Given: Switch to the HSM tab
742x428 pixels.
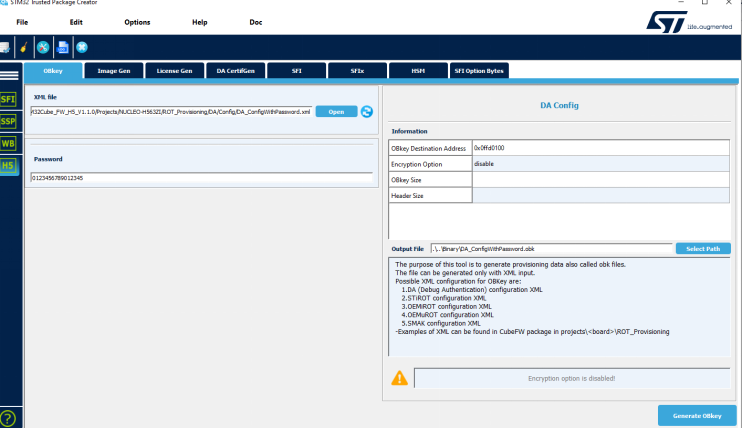Looking at the screenshot, I should 418,71.
